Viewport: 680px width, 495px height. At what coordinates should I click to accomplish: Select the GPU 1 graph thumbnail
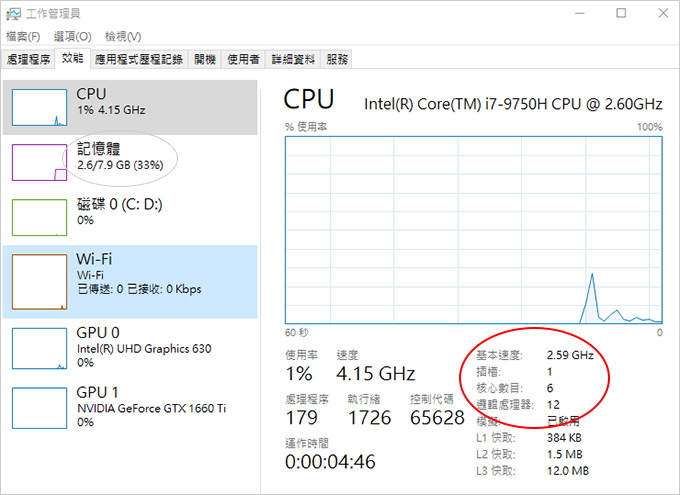point(39,408)
